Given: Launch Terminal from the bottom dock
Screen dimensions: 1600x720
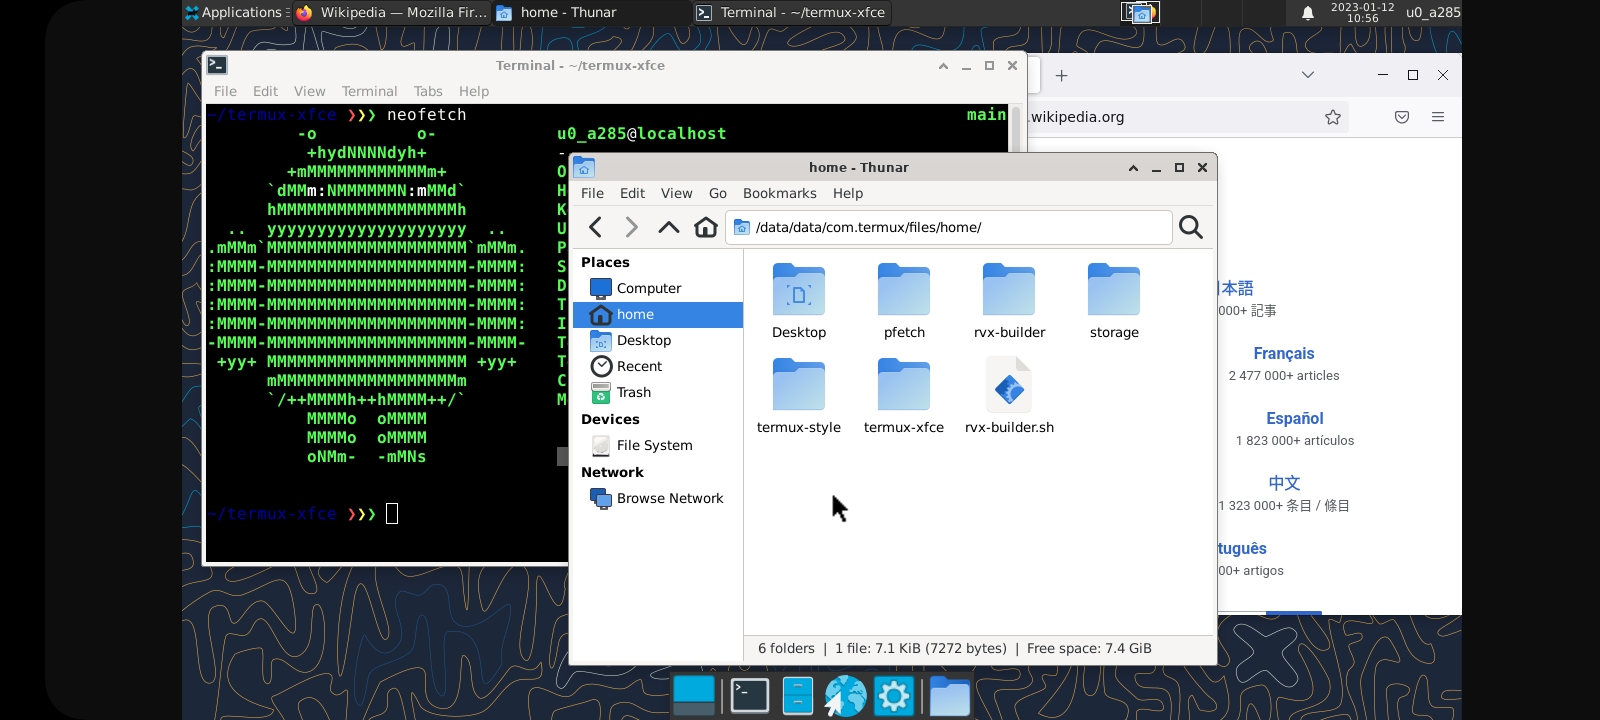Looking at the screenshot, I should click(x=750, y=695).
